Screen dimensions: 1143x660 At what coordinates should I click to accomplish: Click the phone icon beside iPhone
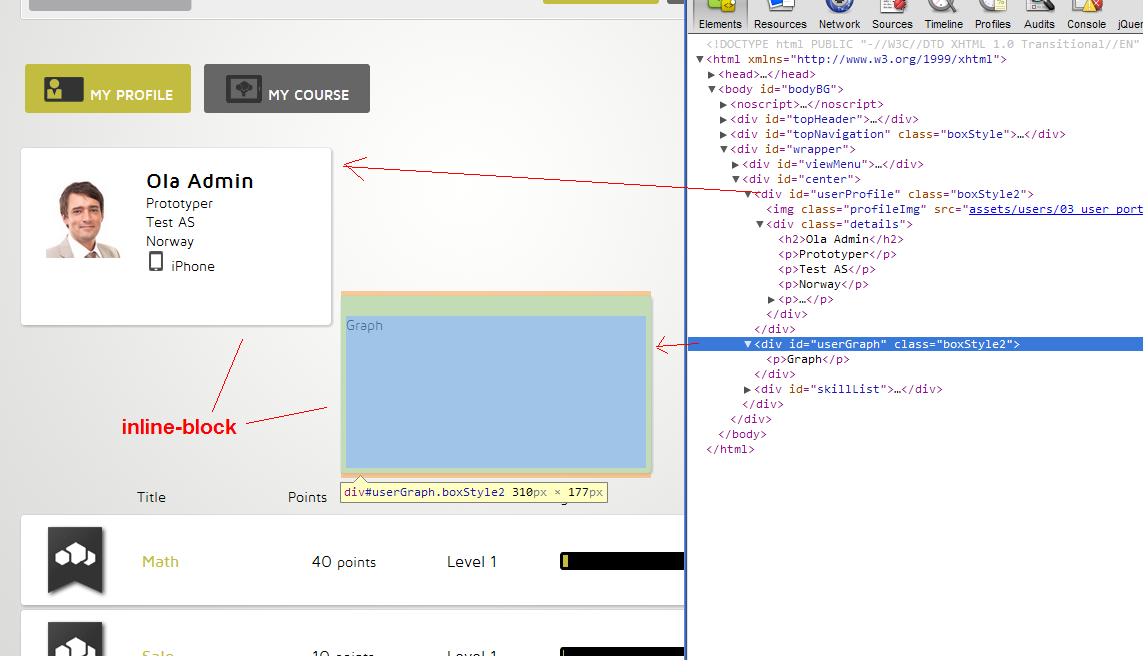point(155,262)
